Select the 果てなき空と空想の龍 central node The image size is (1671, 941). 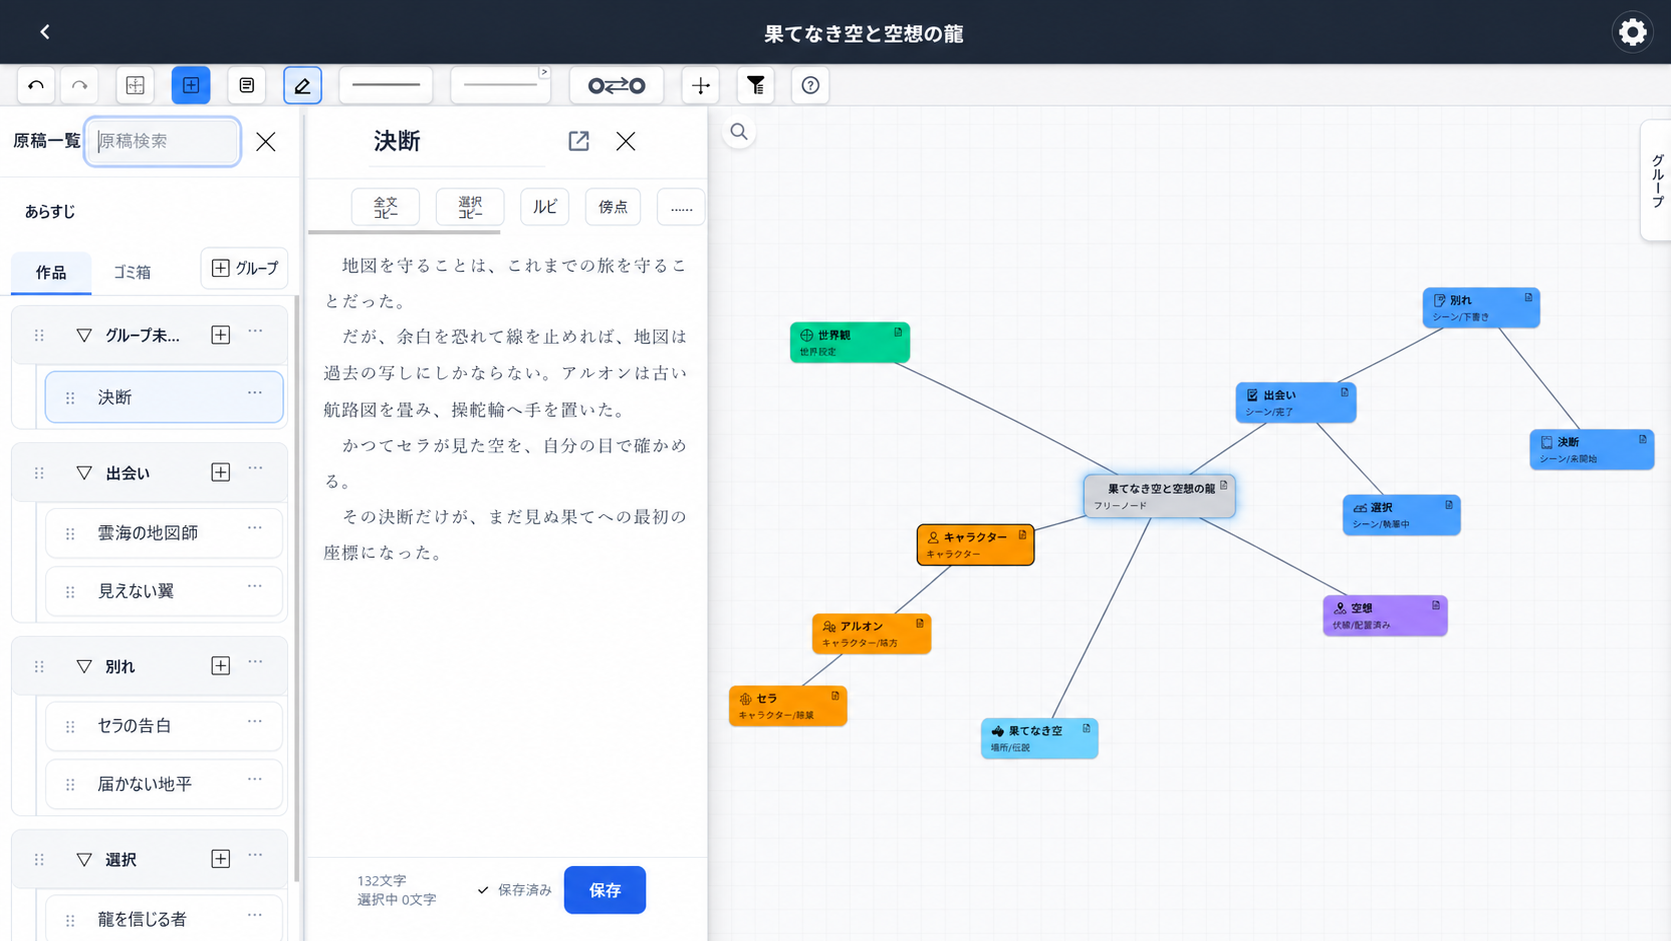click(x=1160, y=496)
